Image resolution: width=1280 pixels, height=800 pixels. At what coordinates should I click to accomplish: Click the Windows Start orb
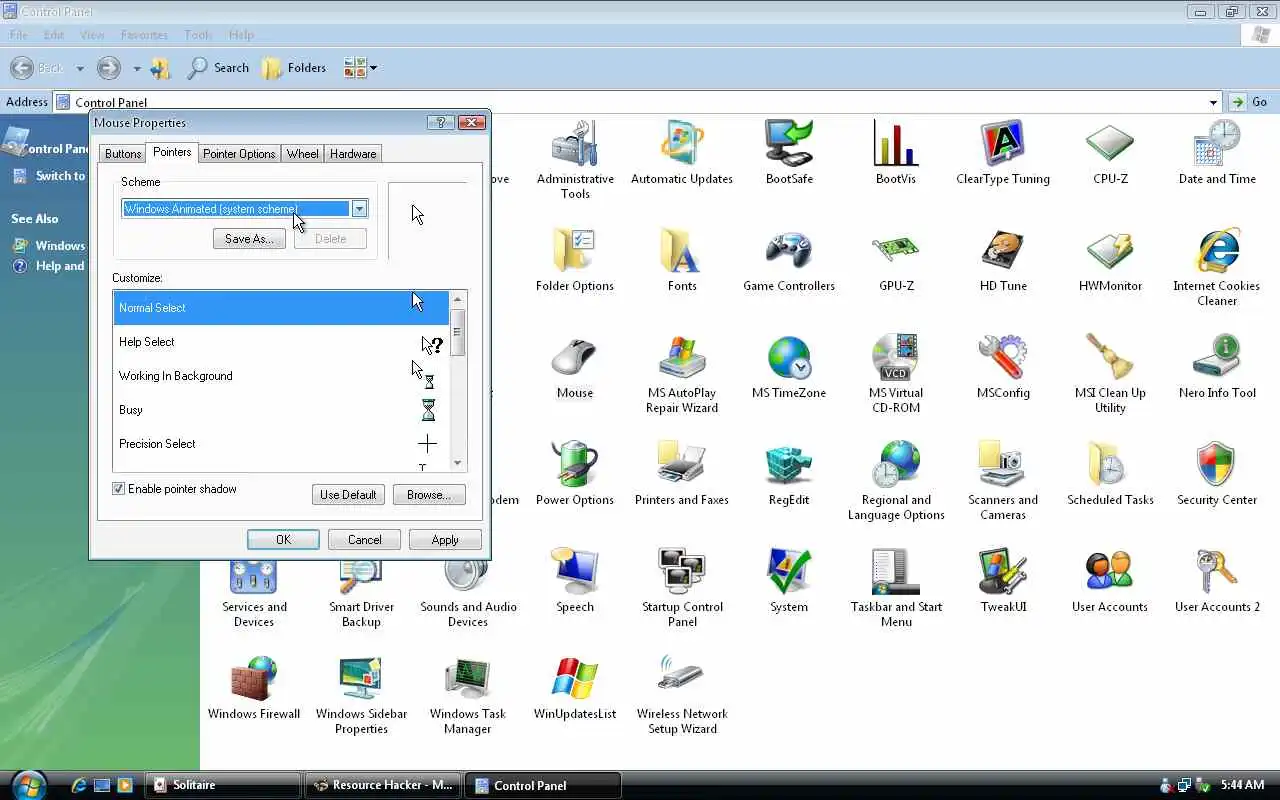(28, 784)
